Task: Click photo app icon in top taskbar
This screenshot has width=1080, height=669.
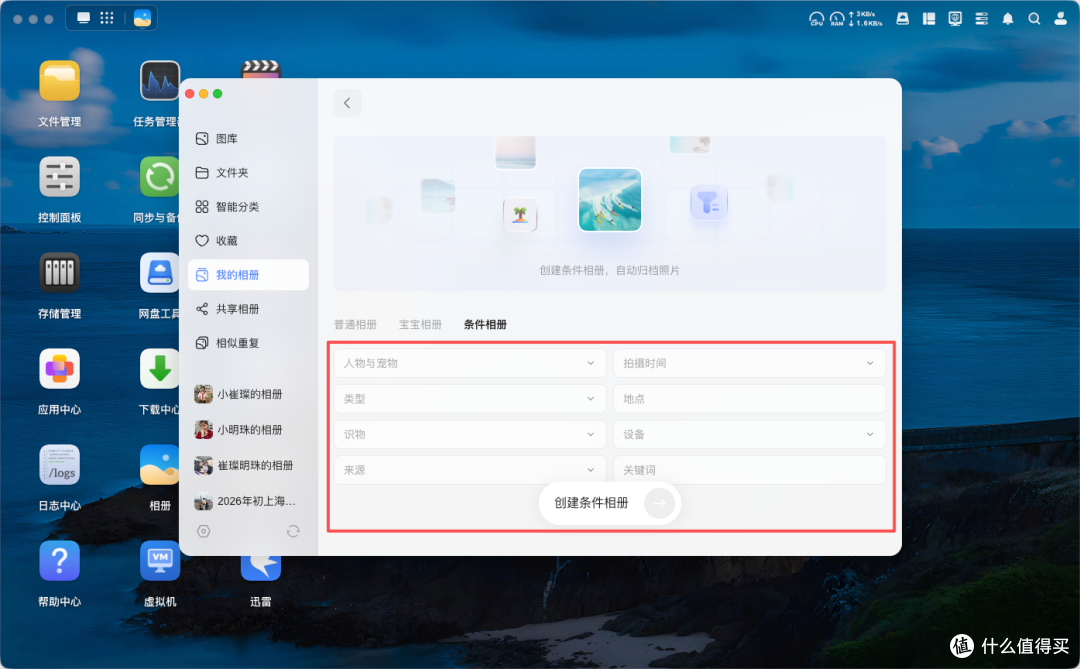Action: [x=143, y=18]
